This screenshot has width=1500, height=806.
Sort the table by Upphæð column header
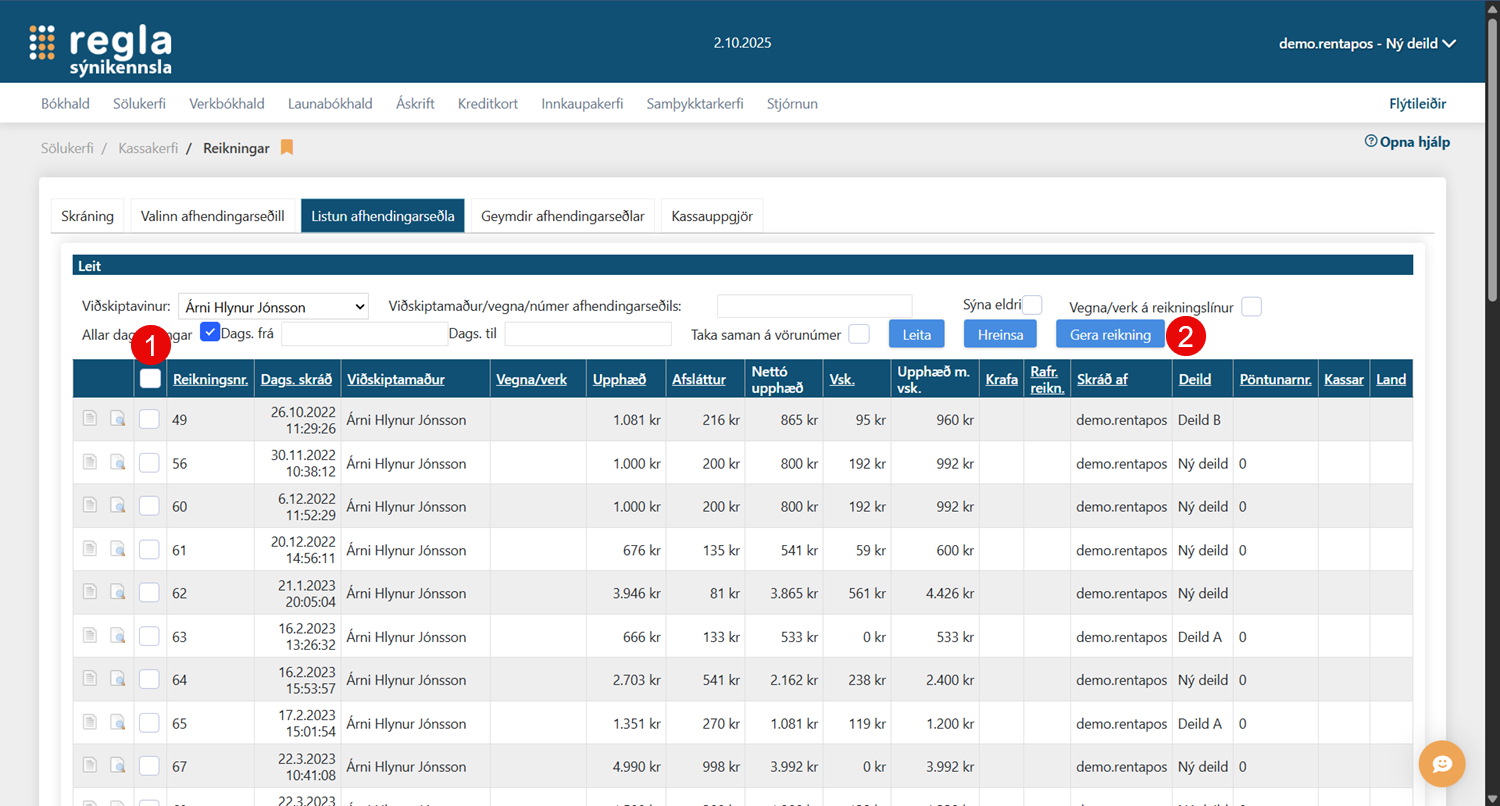618,380
